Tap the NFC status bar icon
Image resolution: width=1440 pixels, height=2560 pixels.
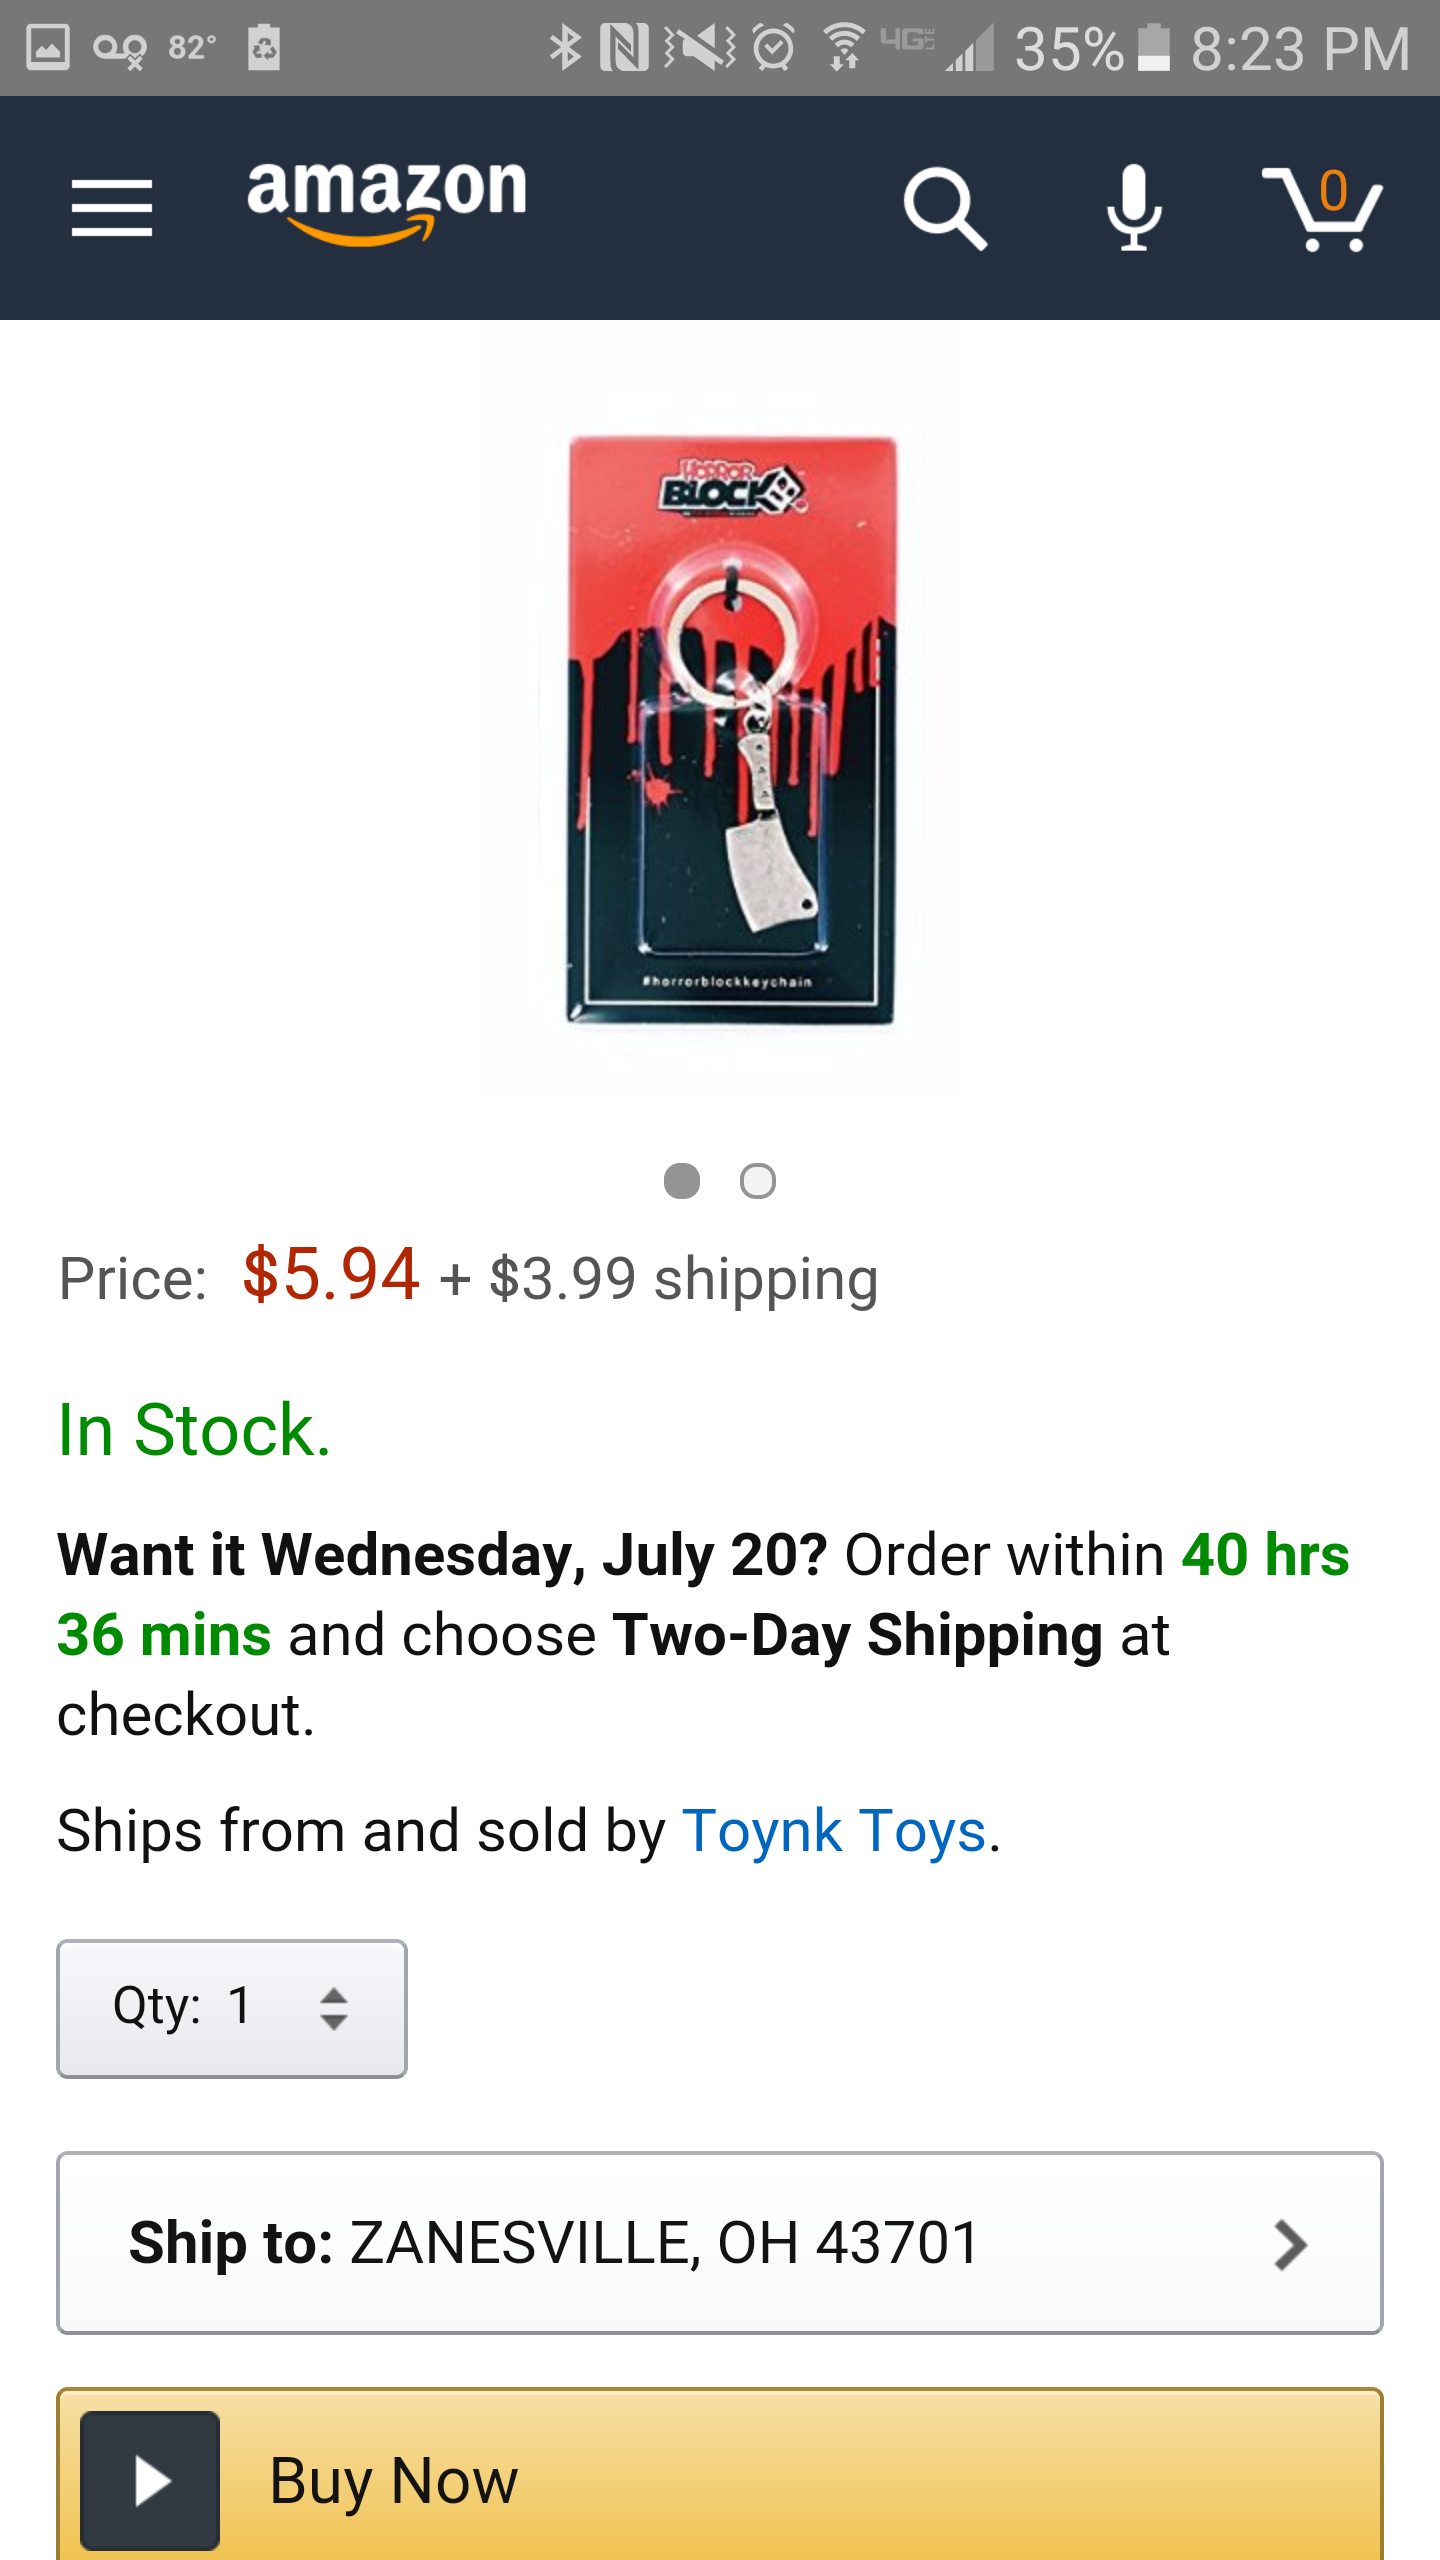[625, 48]
